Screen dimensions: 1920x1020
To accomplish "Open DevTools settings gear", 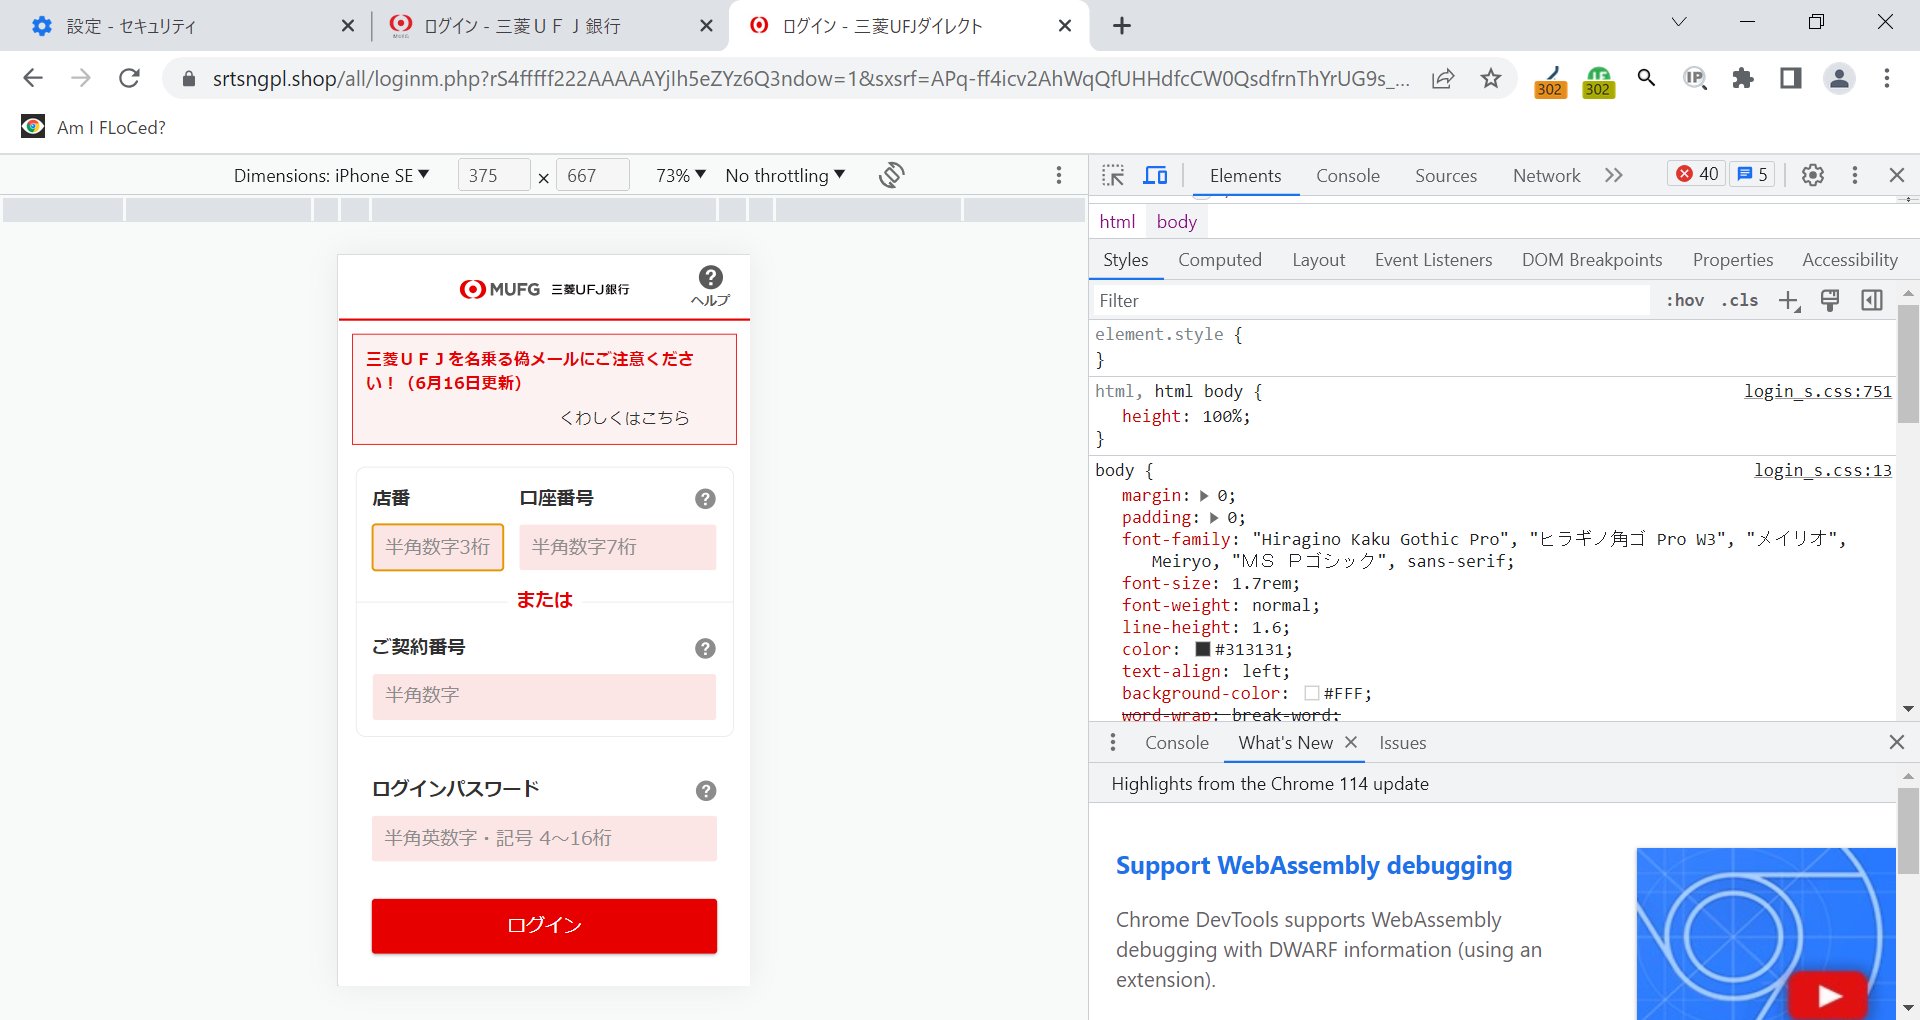I will pos(1813,175).
